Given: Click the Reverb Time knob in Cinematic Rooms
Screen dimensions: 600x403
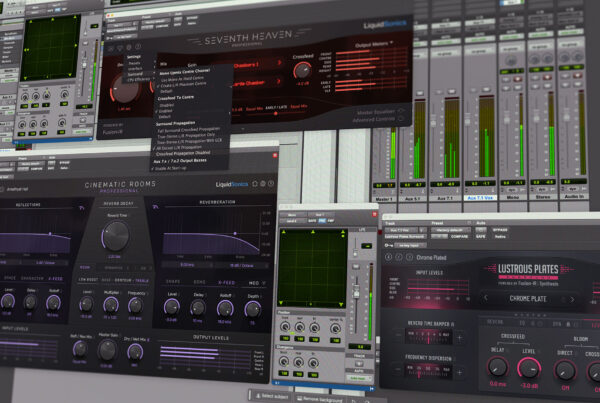Looking at the screenshot, I should click(116, 235).
